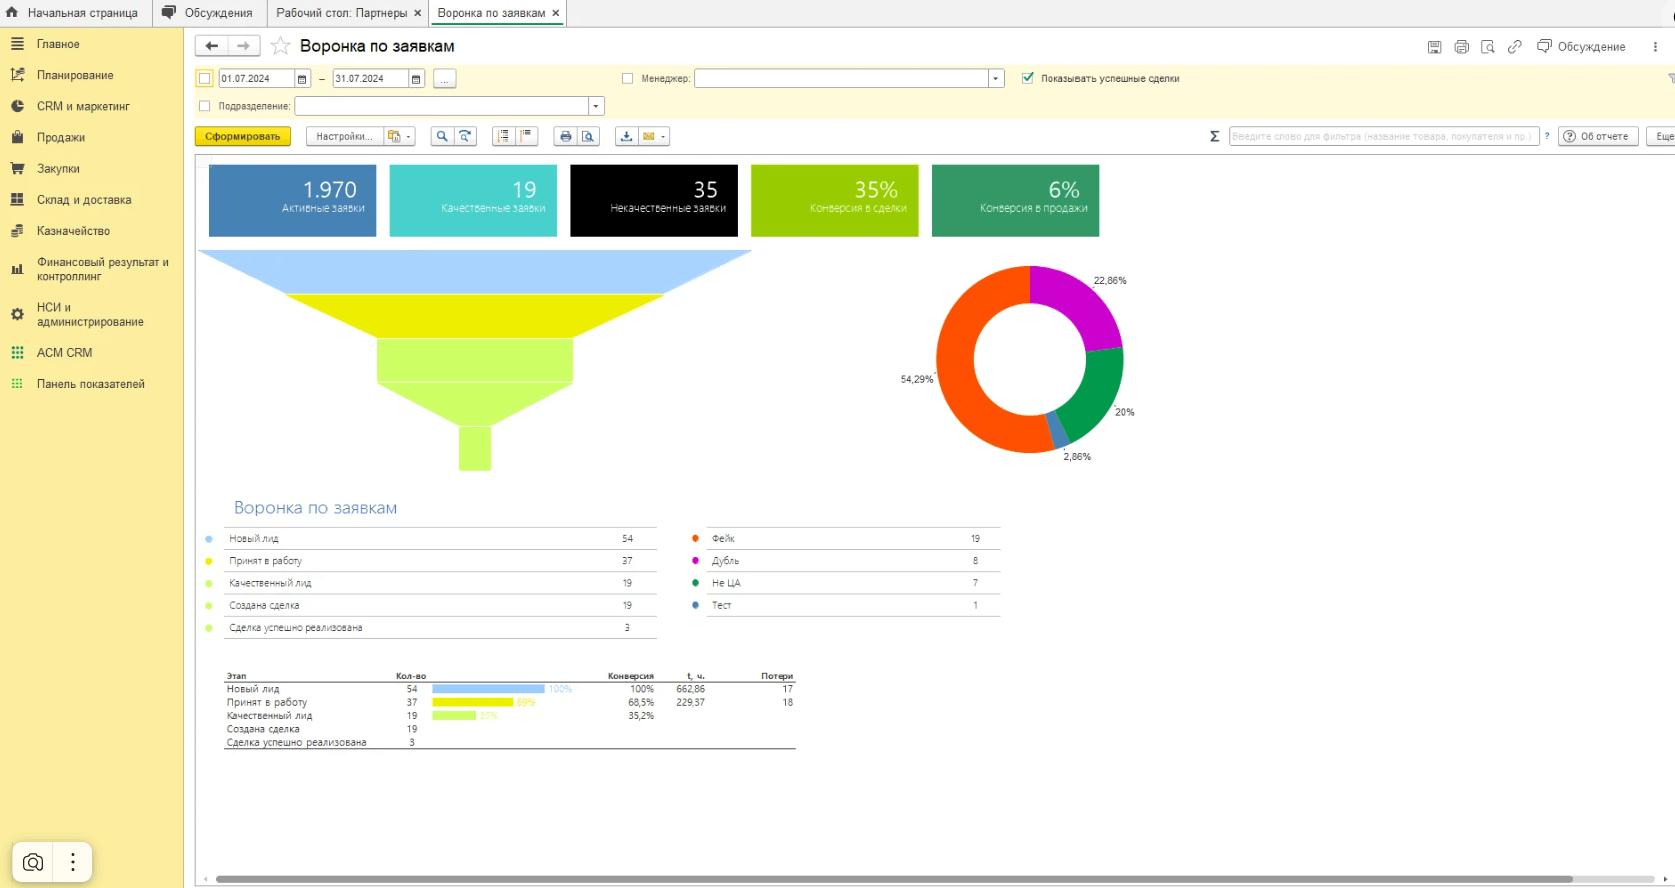Image resolution: width=1675 pixels, height=888 pixels.
Task: Click the print icon in report toolbar
Action: click(566, 136)
